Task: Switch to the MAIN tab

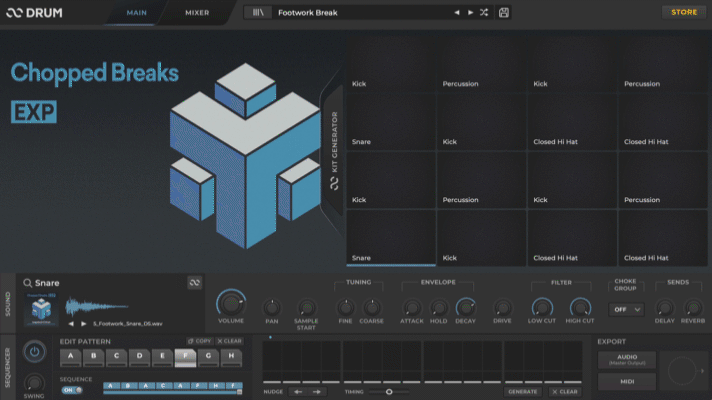Action: pyautogui.click(x=136, y=13)
